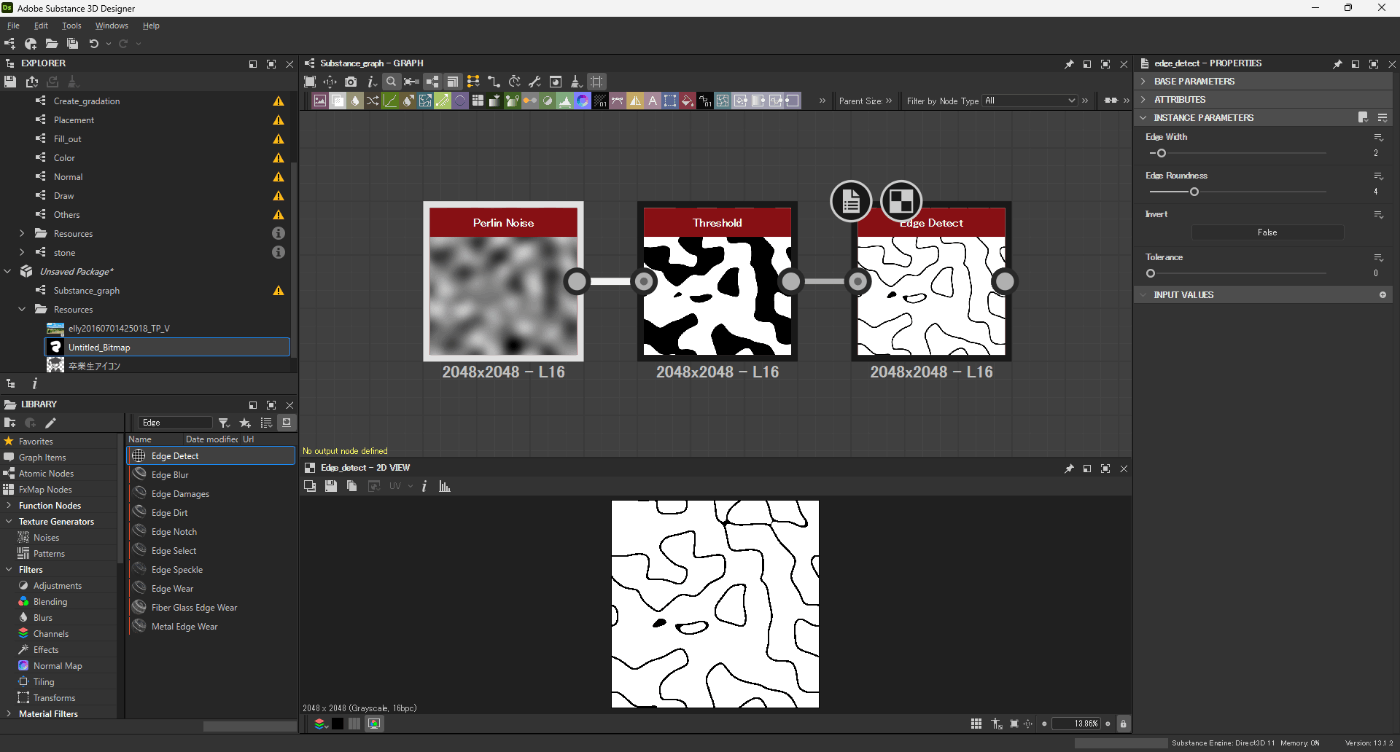1400x752 pixels.
Task: Add search to favorites with star-plus icon
Action: [245, 423]
